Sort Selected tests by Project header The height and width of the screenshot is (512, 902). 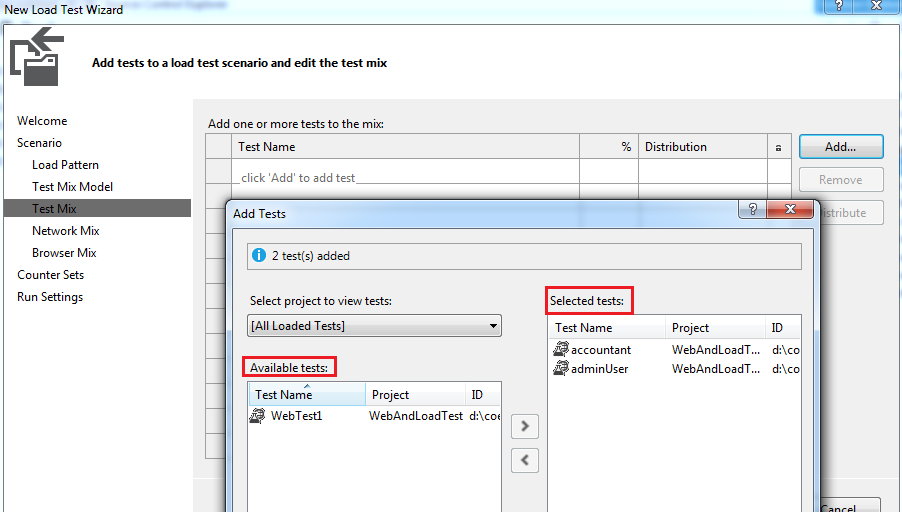[715, 328]
